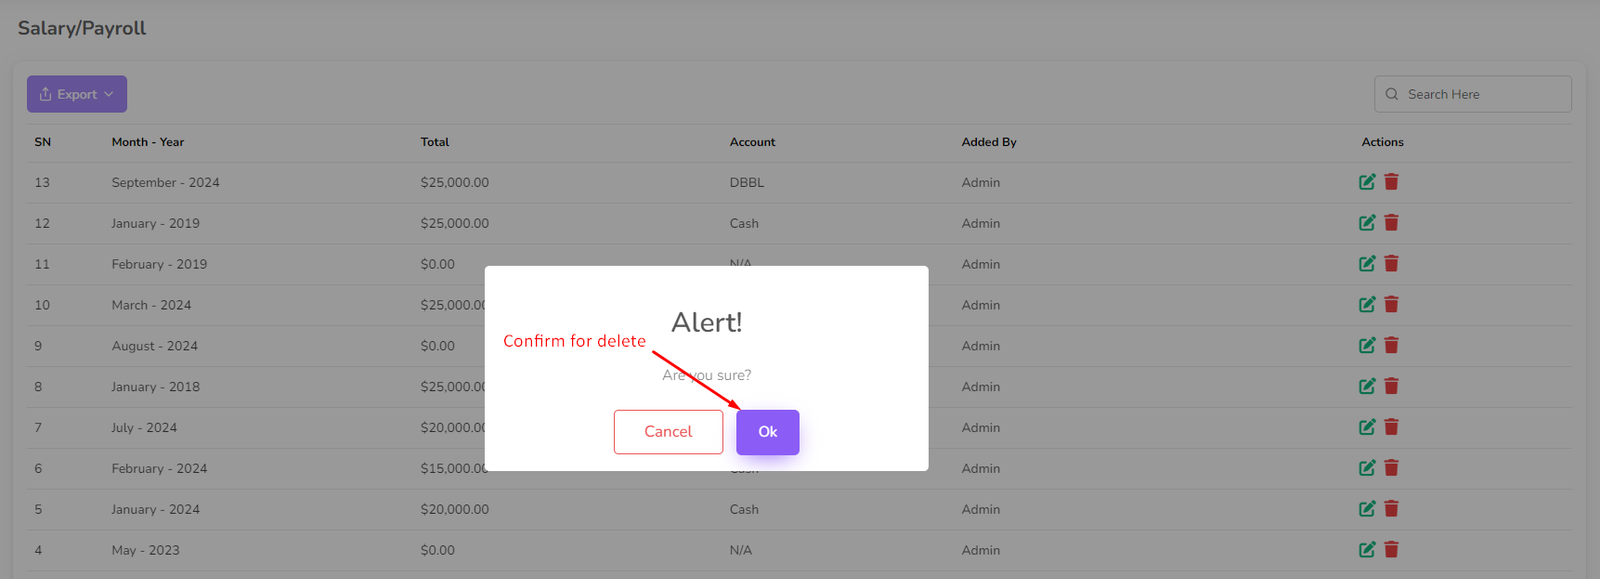
Task: Click the Month - Year column header
Action: coord(148,142)
